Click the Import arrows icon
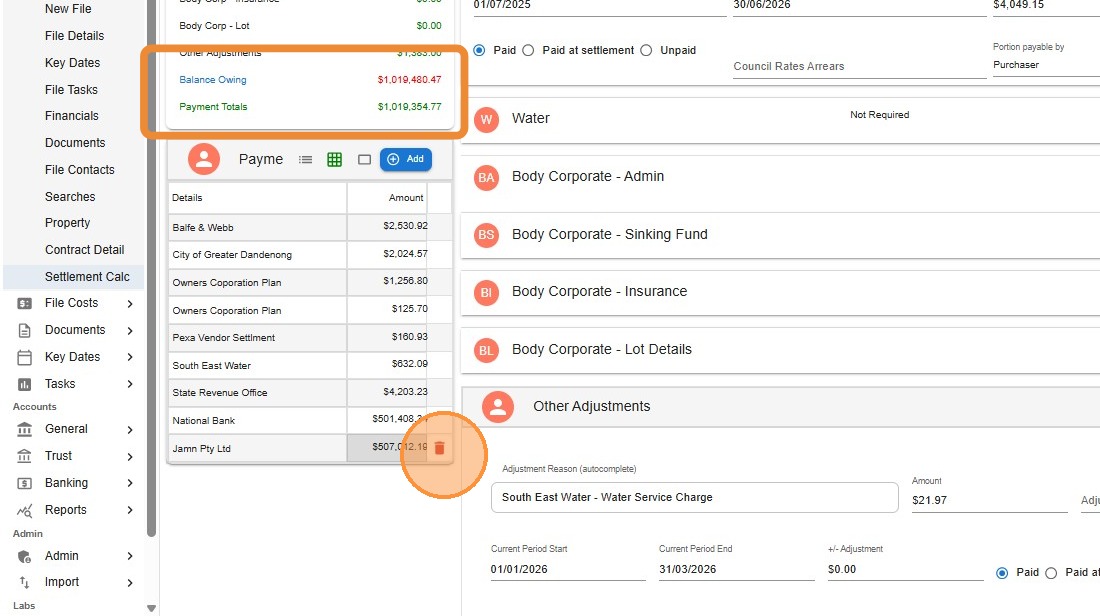Image resolution: width=1100 pixels, height=616 pixels. (25, 582)
